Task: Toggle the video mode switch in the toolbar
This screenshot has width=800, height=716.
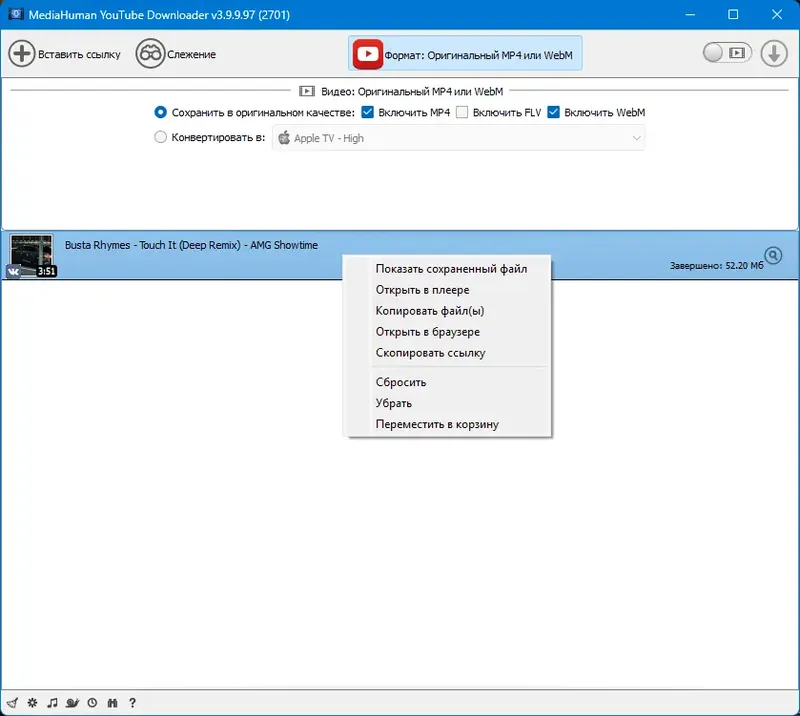Action: [x=727, y=53]
